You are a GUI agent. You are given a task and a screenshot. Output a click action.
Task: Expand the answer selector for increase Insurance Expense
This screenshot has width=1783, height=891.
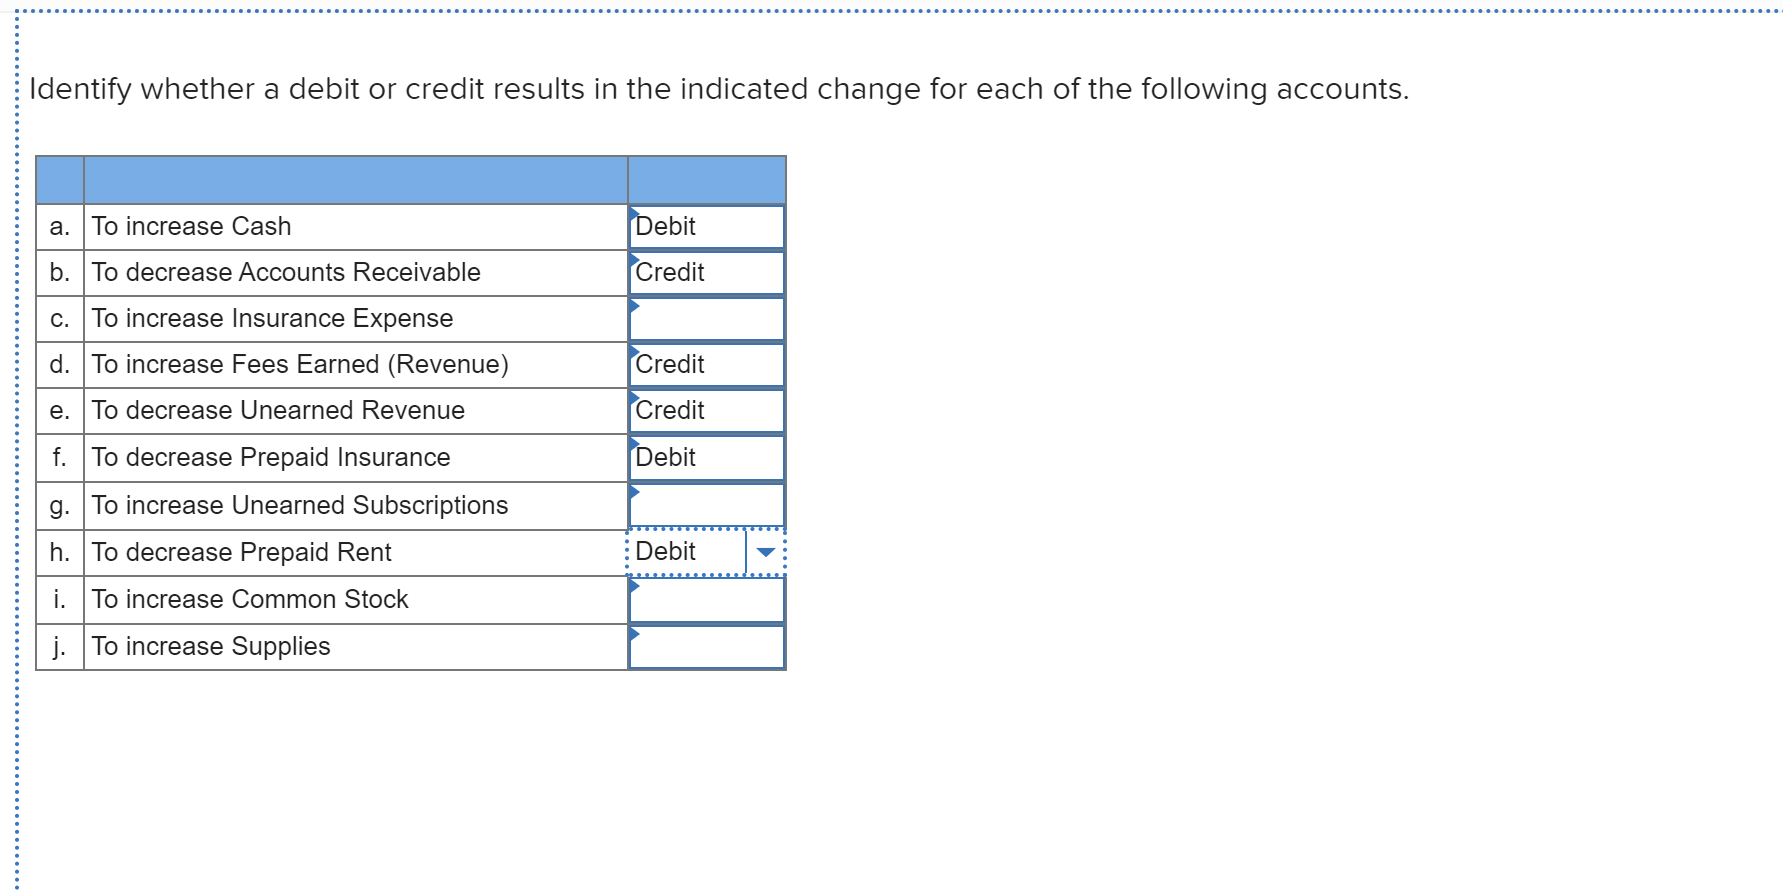(705, 318)
